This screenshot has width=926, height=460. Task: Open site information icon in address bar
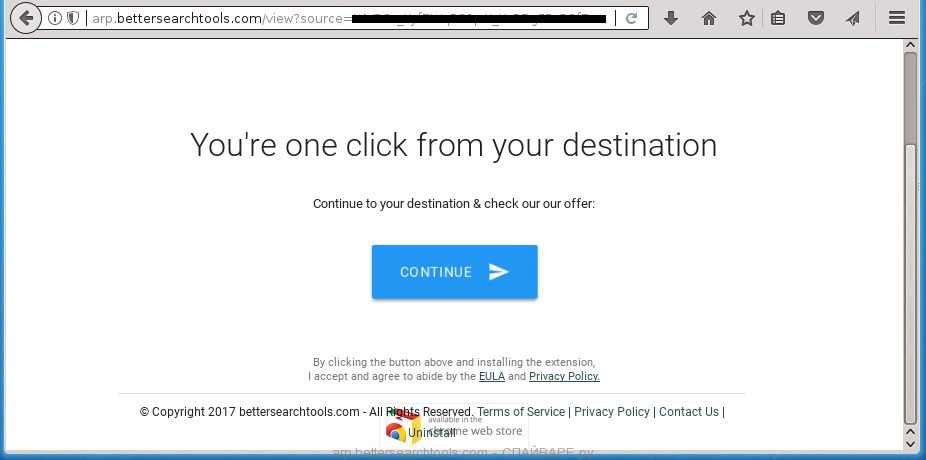[54, 18]
